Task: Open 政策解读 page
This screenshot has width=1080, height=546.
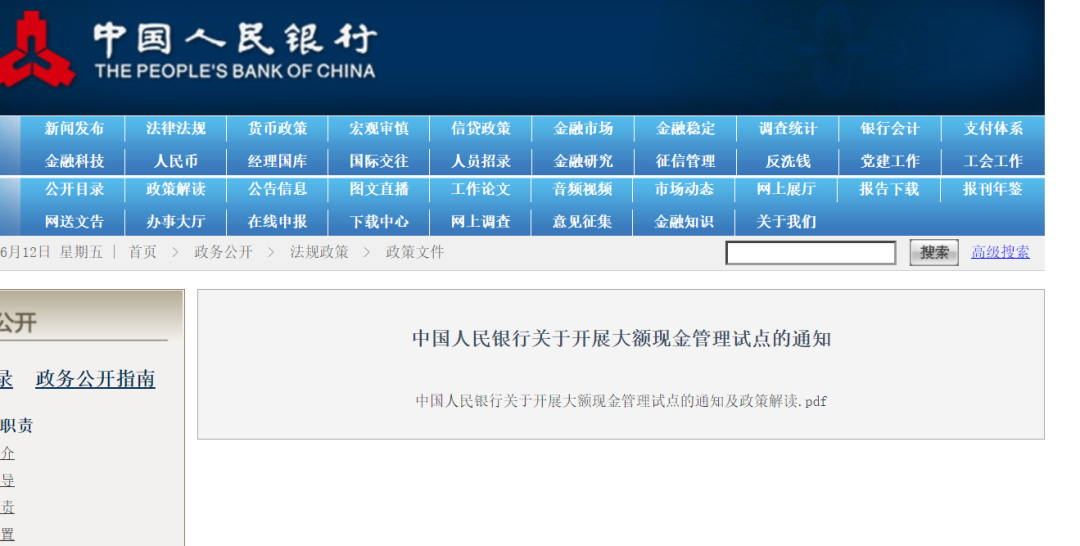Action: (x=176, y=189)
